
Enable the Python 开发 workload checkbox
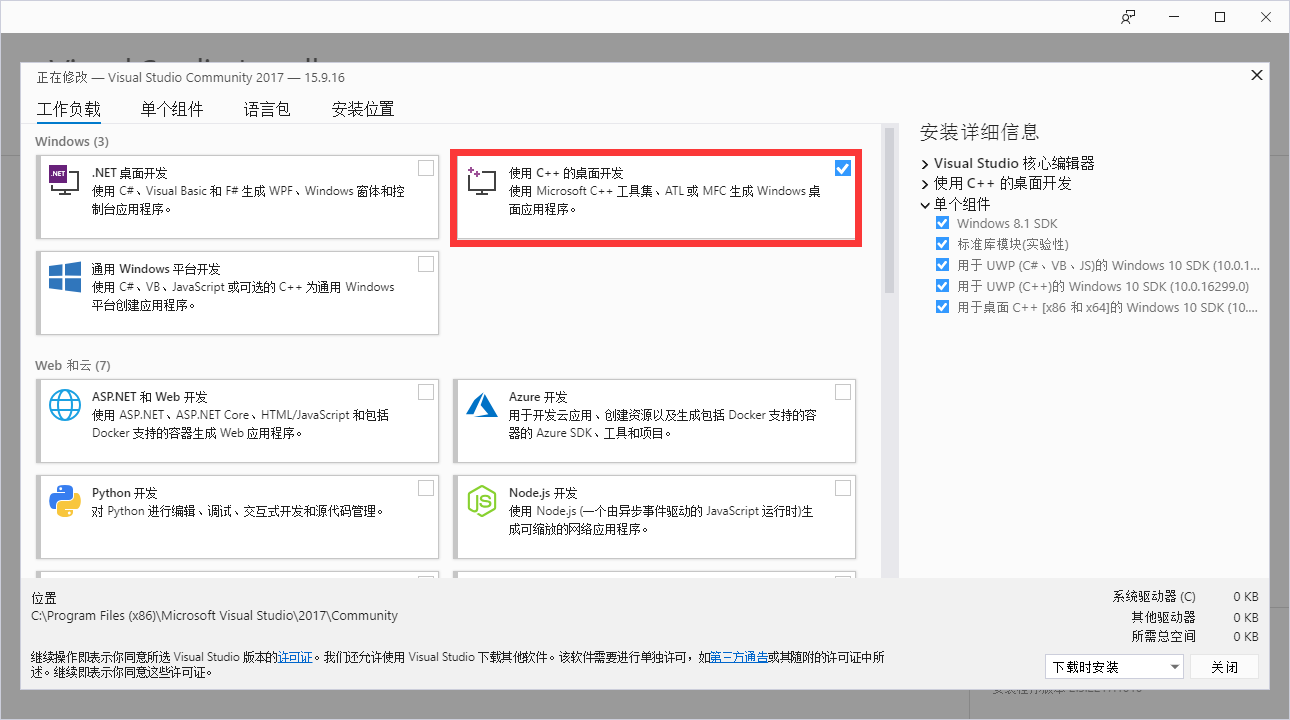(x=426, y=488)
